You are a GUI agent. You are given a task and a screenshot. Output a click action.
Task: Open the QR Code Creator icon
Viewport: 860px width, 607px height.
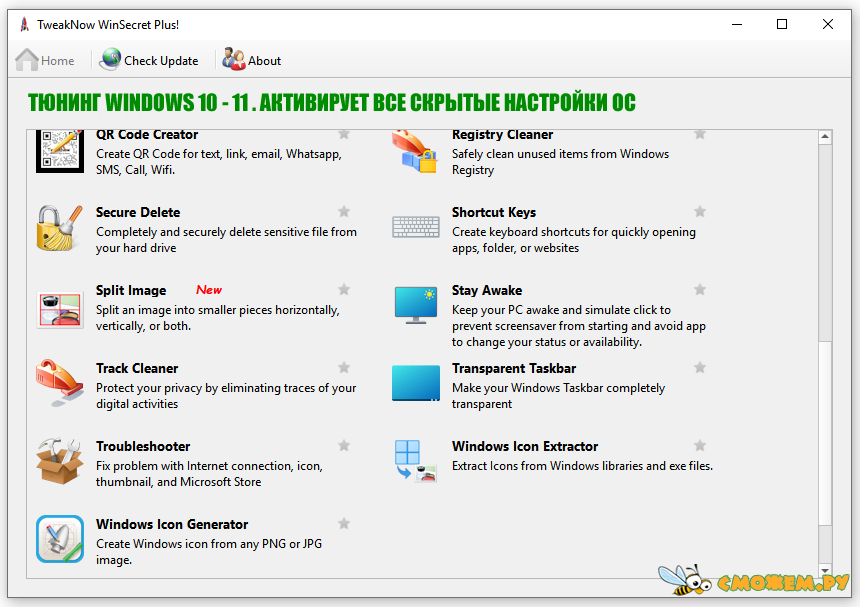(60, 151)
